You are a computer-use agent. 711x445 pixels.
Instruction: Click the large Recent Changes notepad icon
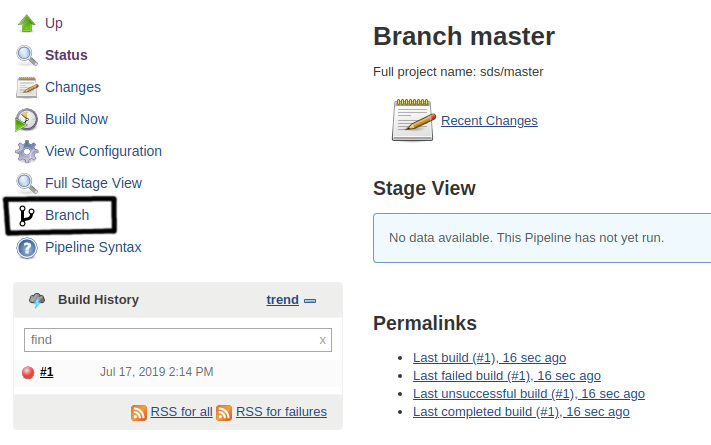point(414,120)
